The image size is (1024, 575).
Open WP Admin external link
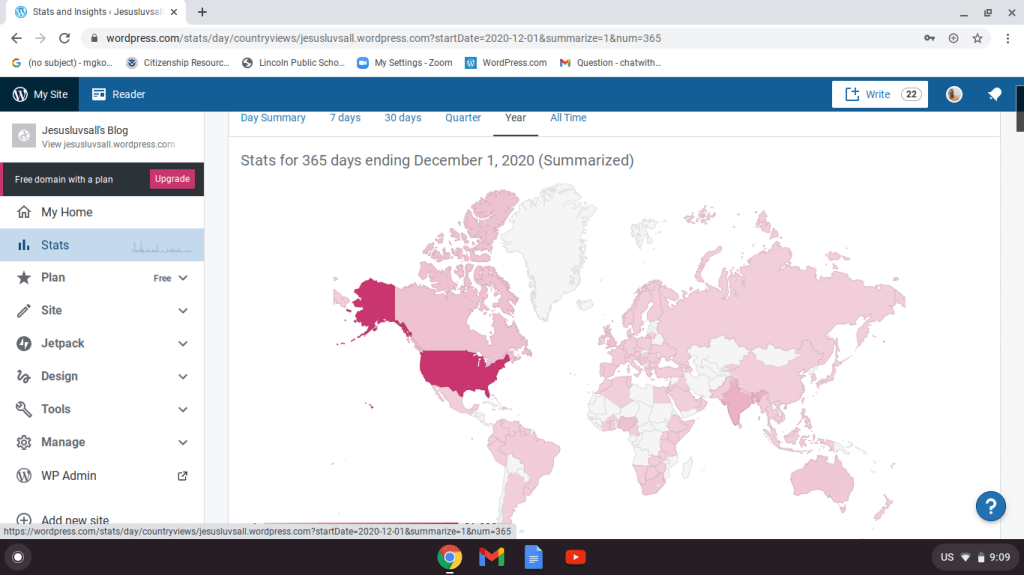pos(182,476)
